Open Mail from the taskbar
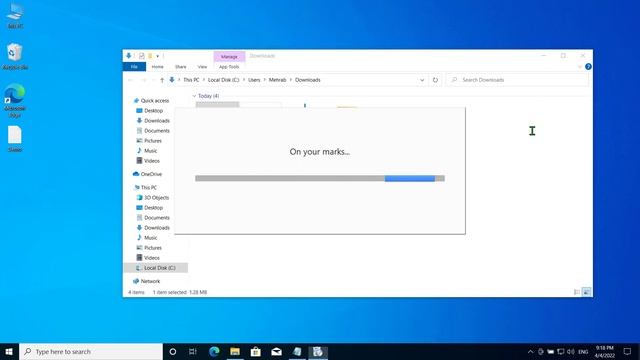Image resolution: width=640 pixels, height=360 pixels. click(x=276, y=351)
